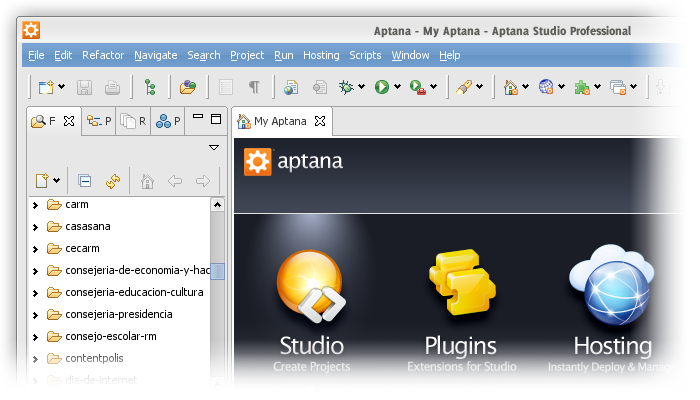Open the Scripts menu
The image size is (700, 400).
(365, 55)
